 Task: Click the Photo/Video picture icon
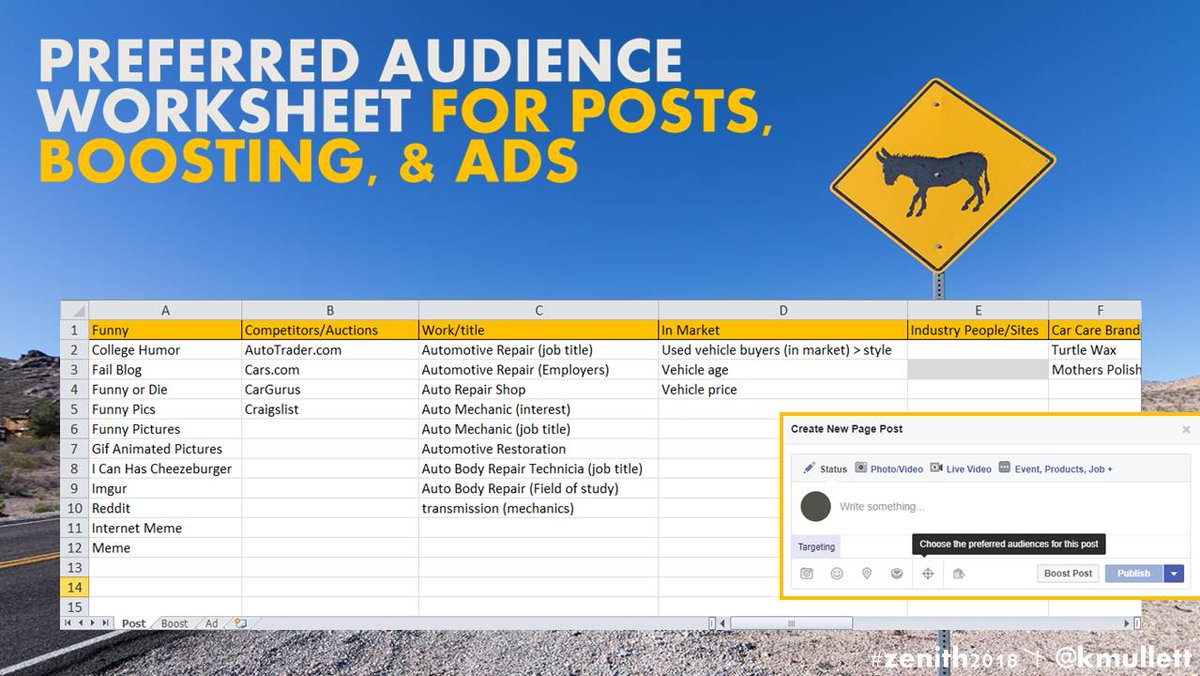click(861, 468)
